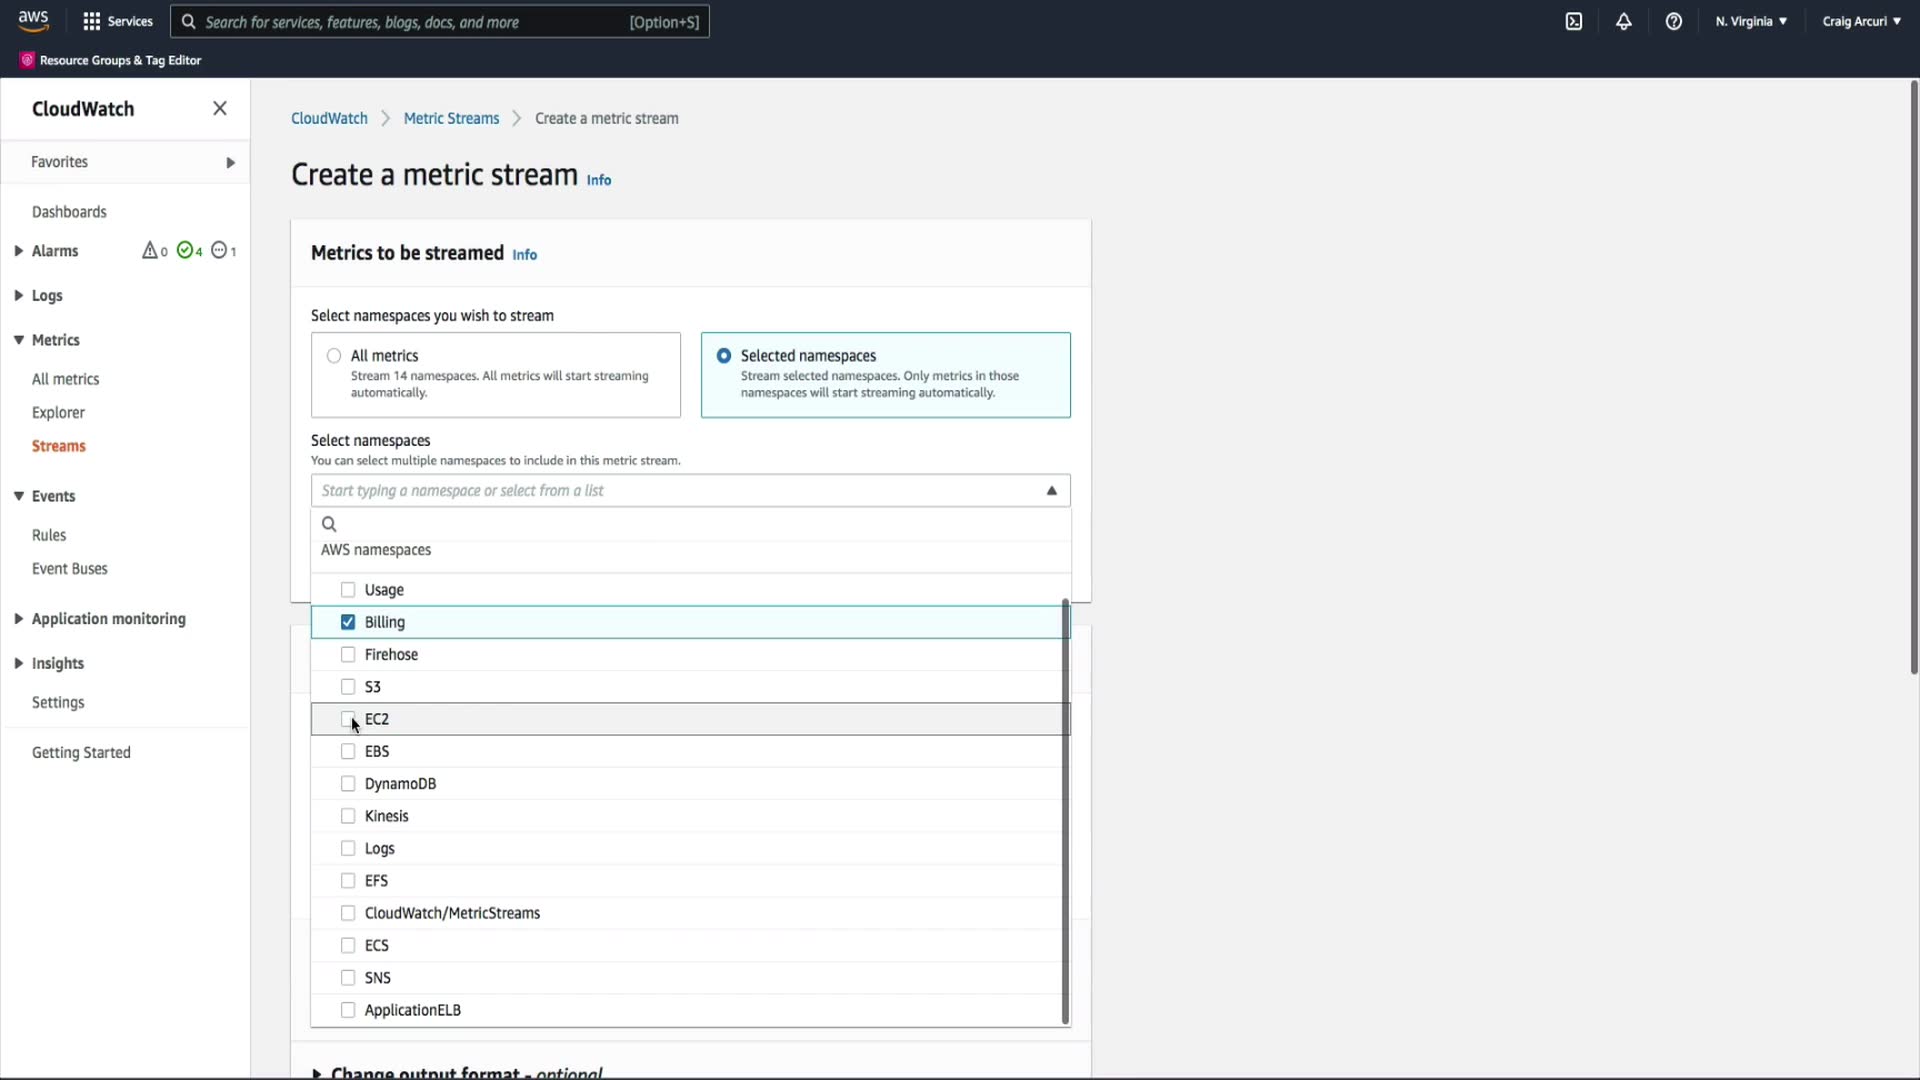The width and height of the screenshot is (1920, 1080).
Task: Expand the Favorites section arrow
Action: tap(231, 162)
